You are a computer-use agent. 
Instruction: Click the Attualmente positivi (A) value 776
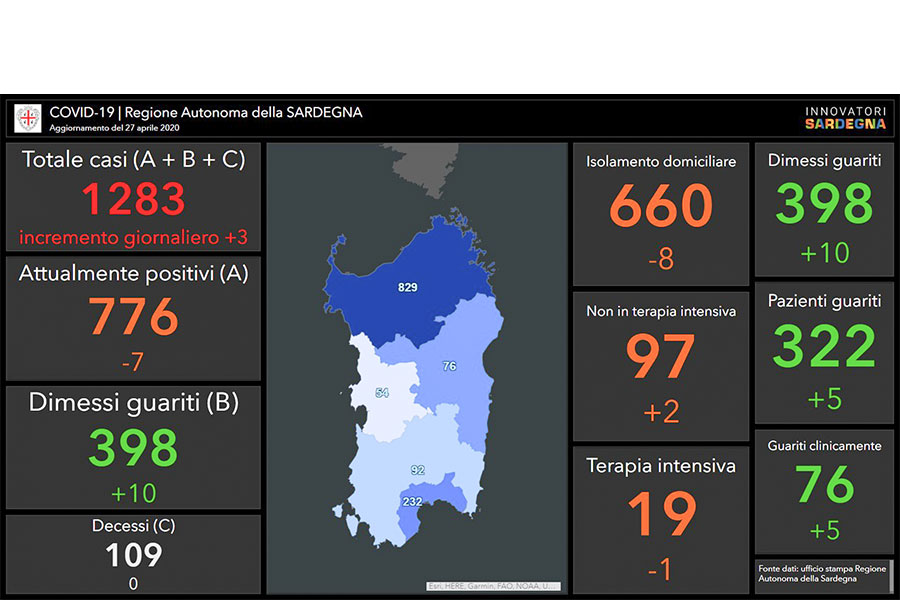(x=133, y=318)
